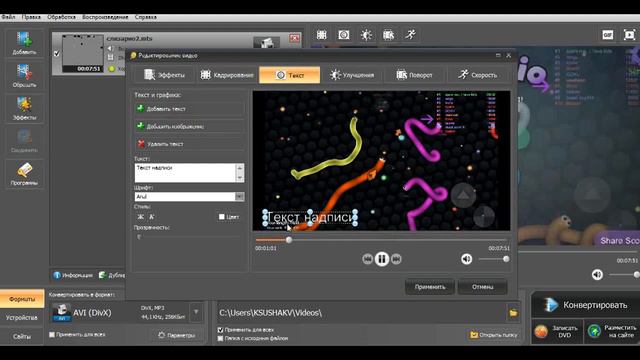Click the Отмена button
Viewport: 640px width, 360px height.
(483, 287)
